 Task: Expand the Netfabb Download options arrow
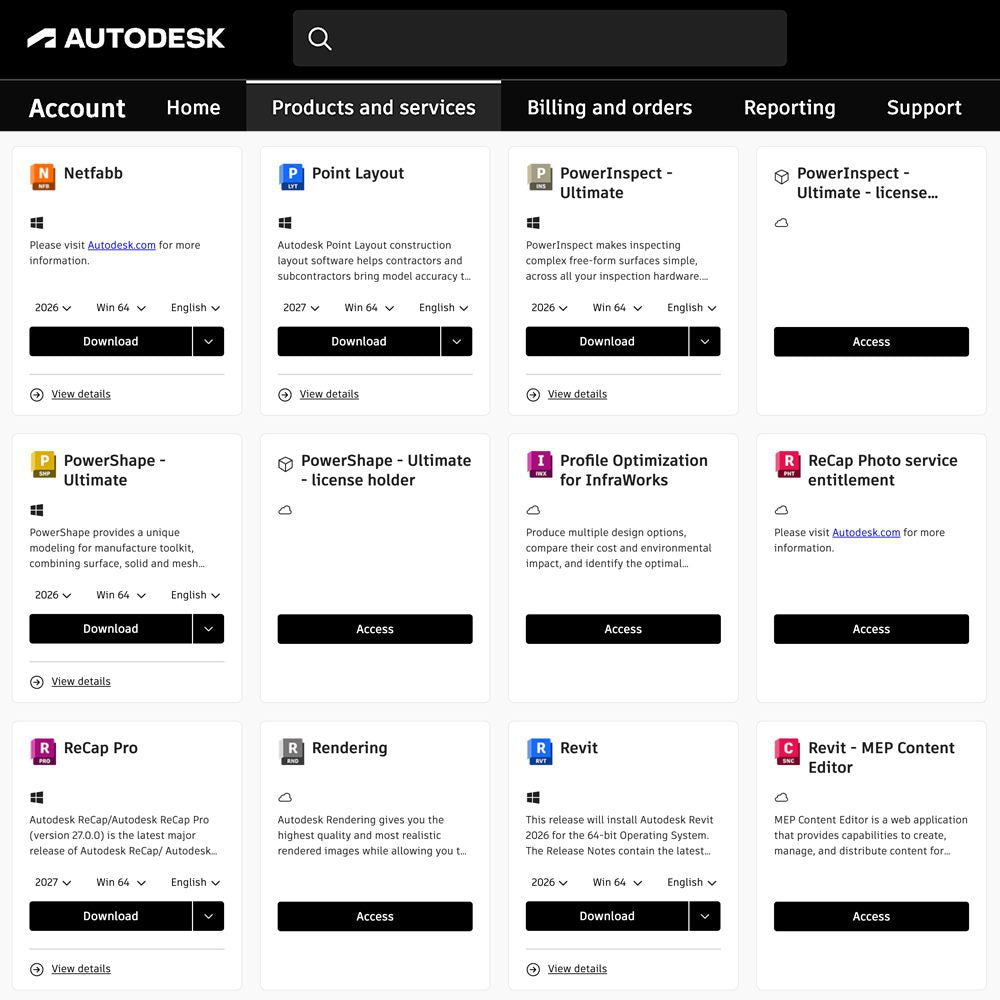pos(209,341)
